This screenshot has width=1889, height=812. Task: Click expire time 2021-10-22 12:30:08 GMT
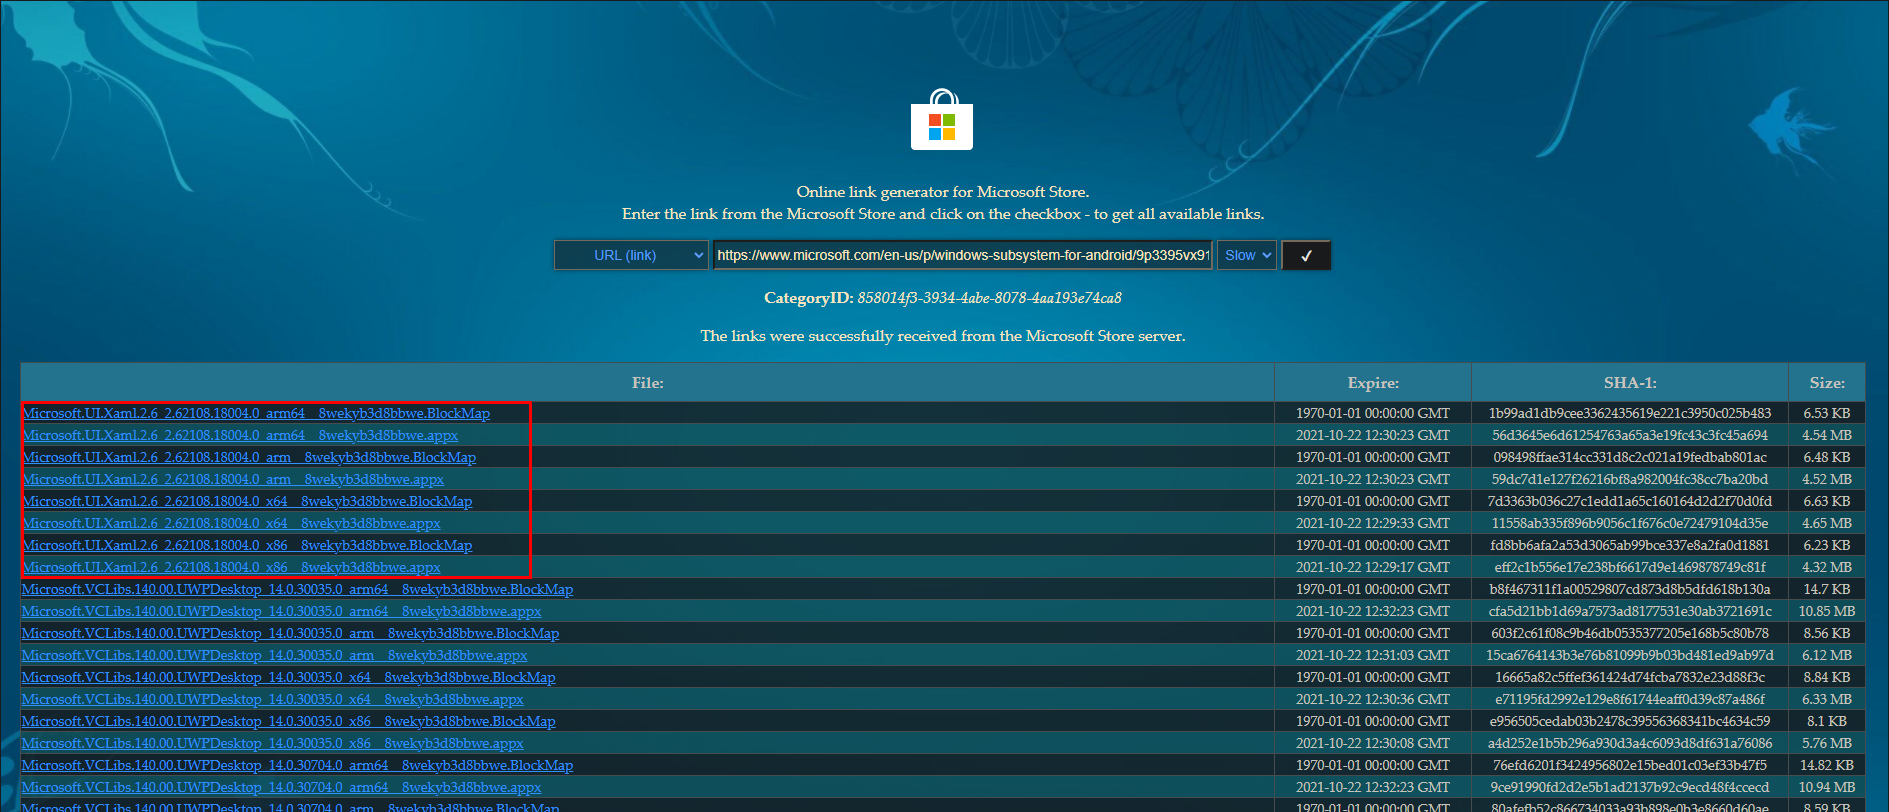tap(1373, 743)
